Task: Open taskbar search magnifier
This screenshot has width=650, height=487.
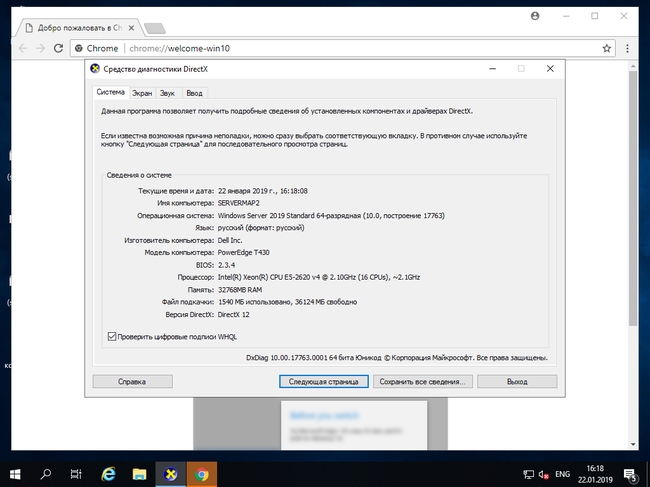Action: [46, 474]
